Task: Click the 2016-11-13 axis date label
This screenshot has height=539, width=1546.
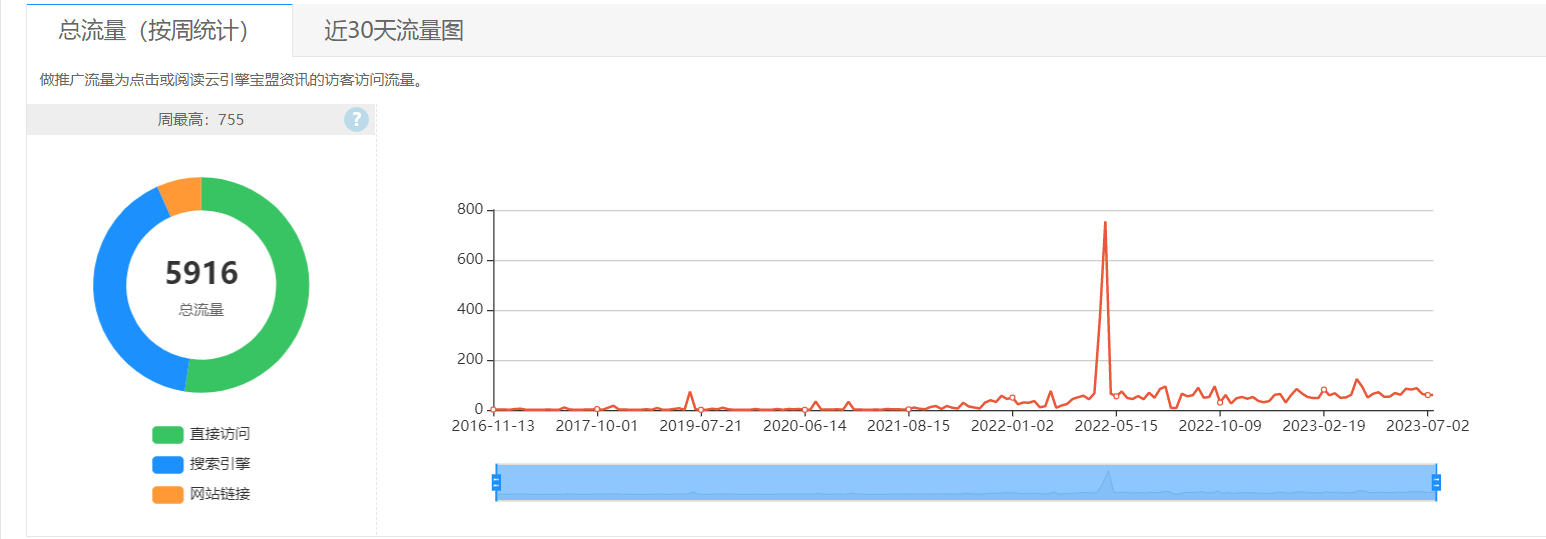Action: pos(493,425)
